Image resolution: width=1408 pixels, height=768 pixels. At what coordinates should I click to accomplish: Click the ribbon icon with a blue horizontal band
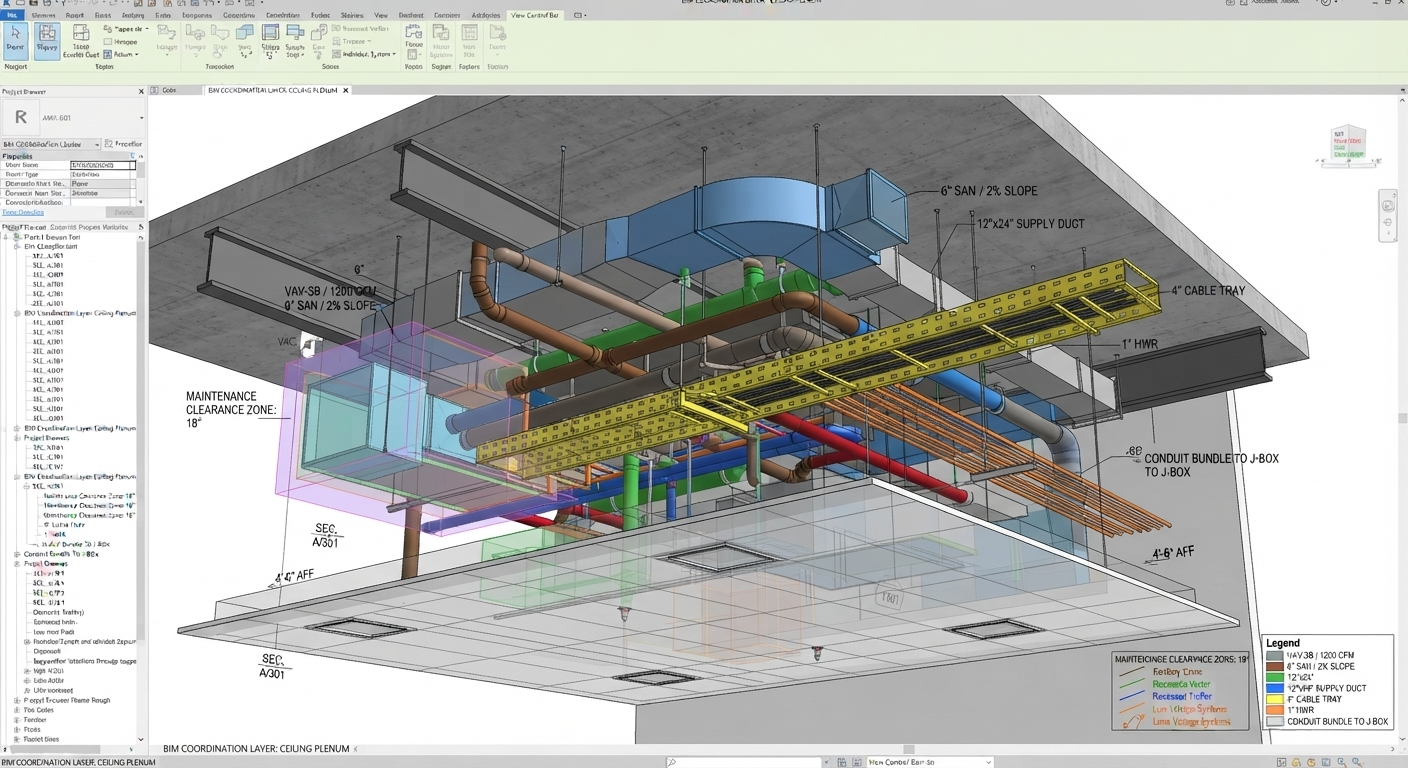click(271, 34)
